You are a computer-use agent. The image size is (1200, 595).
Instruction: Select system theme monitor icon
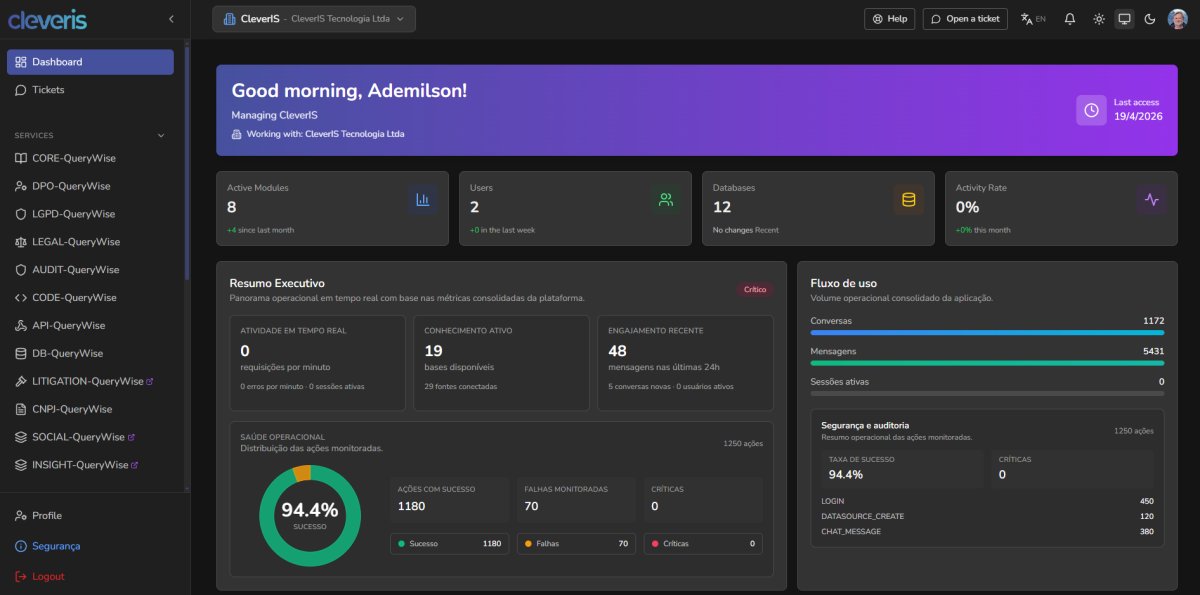pos(1124,19)
